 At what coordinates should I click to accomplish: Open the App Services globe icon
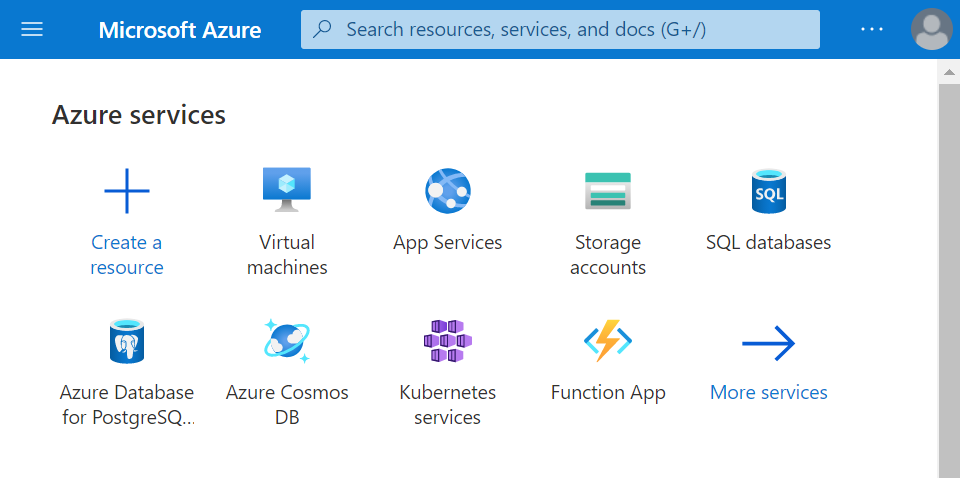(x=448, y=191)
